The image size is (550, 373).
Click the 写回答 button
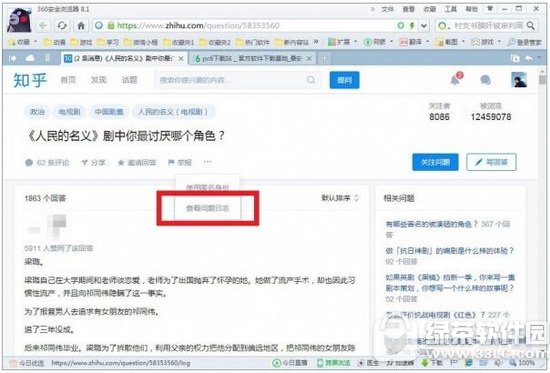click(491, 162)
